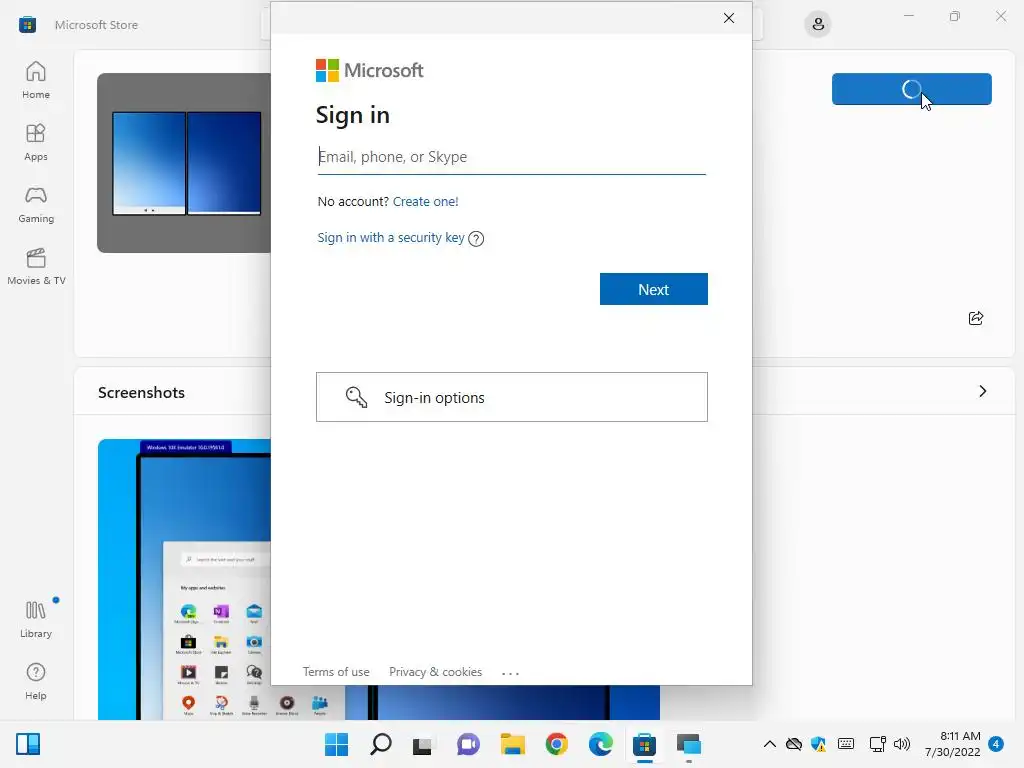The width and height of the screenshot is (1024, 768).
Task: Click Microsoft Store icon on taskbar
Action: coord(644,744)
